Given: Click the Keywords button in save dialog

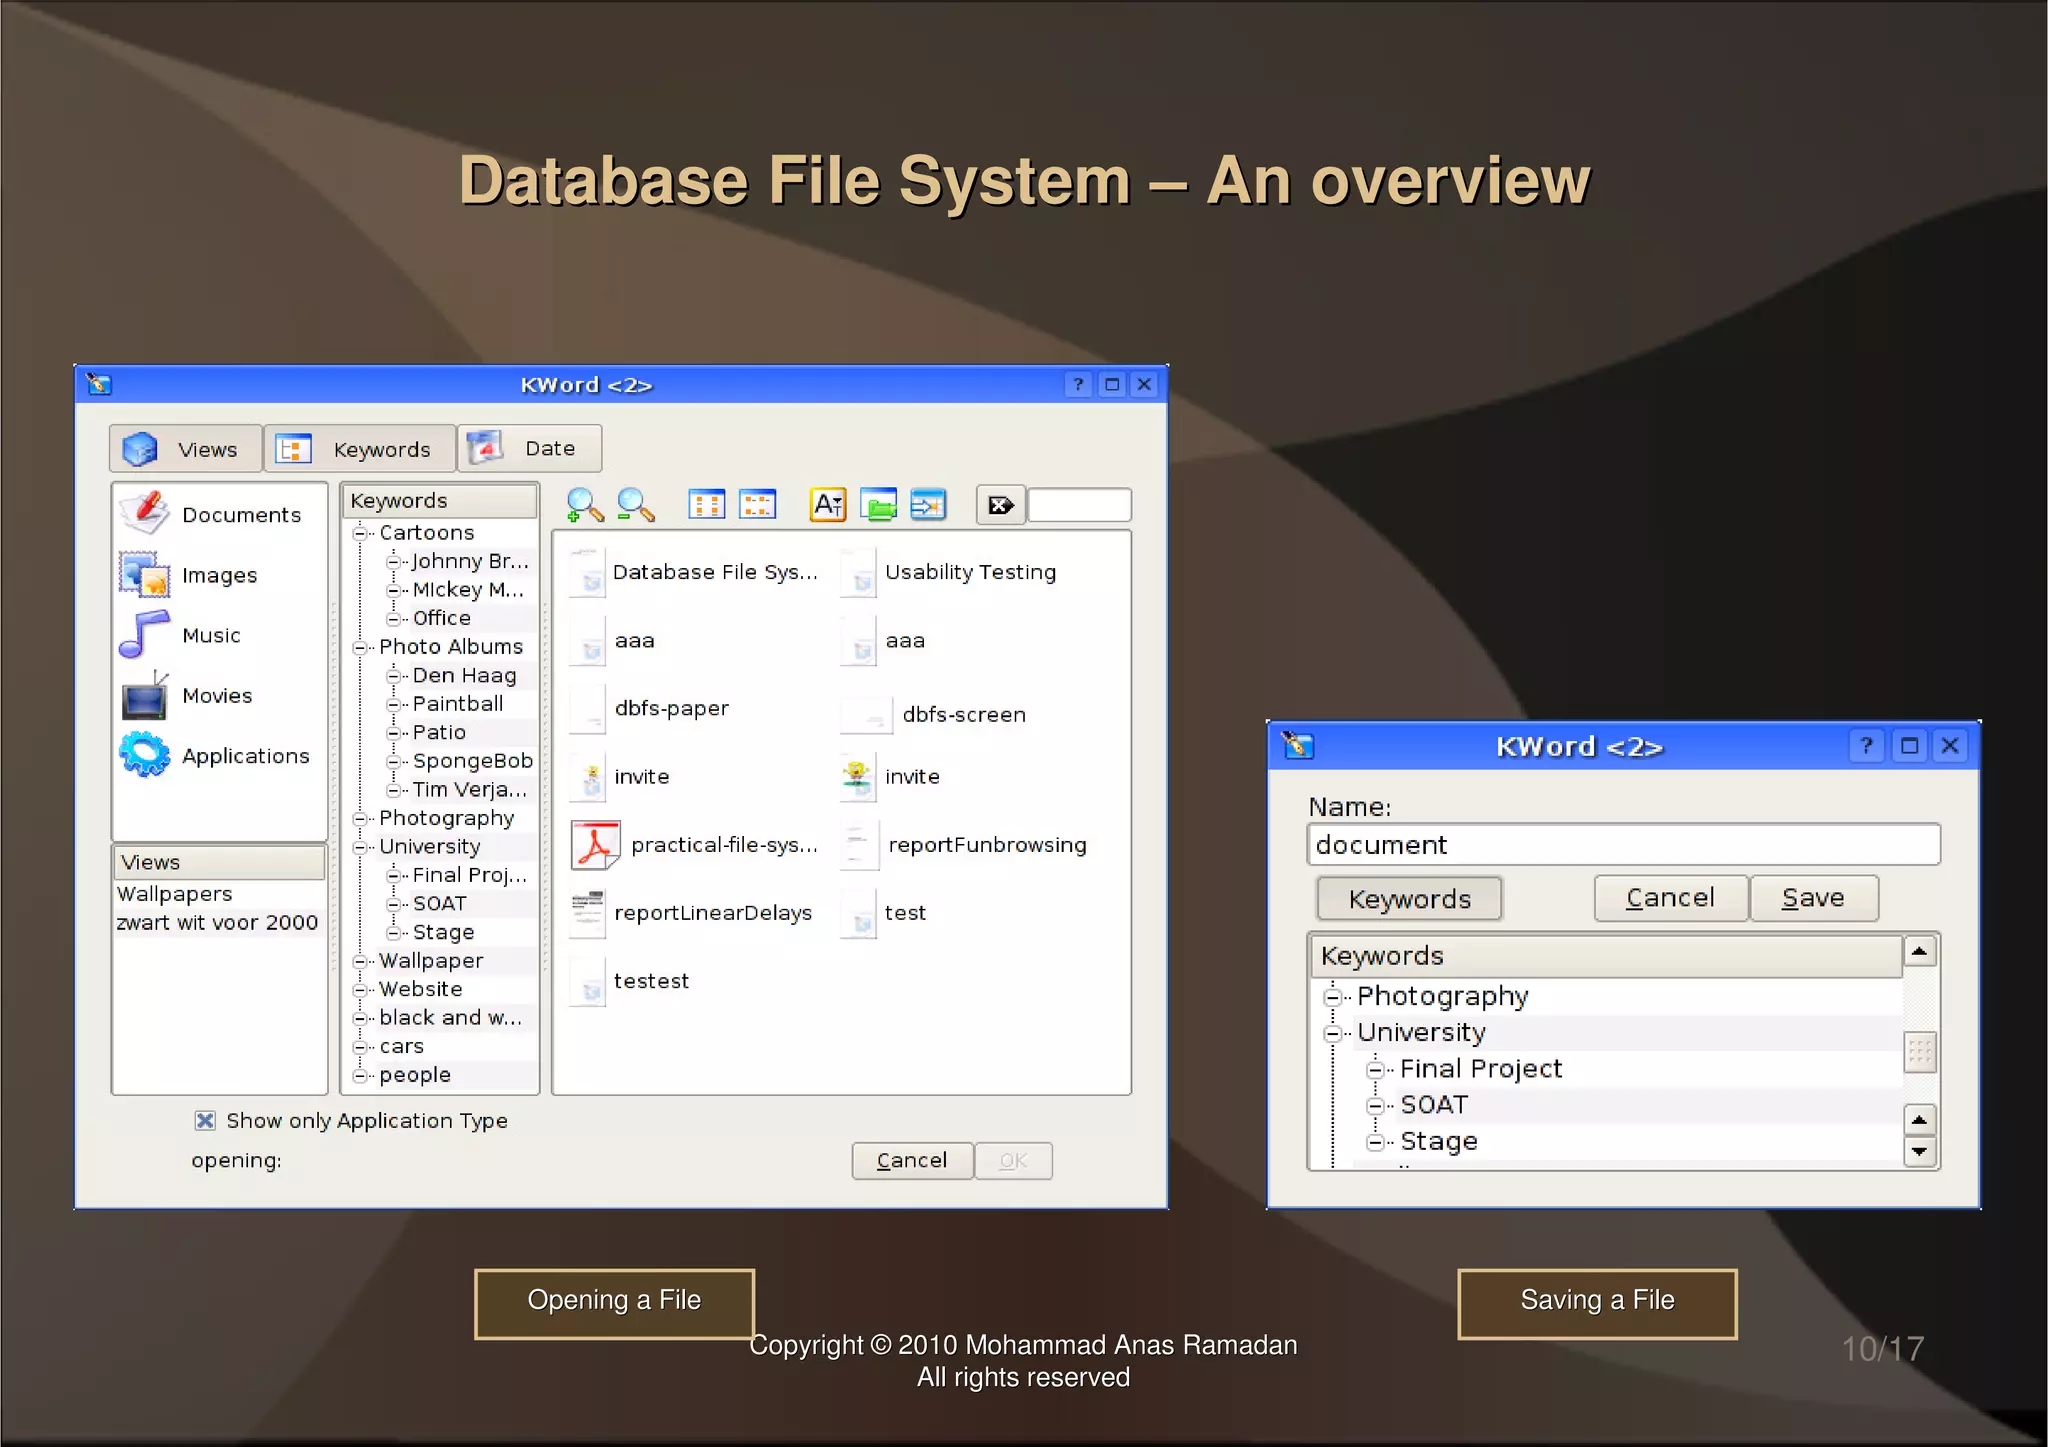Looking at the screenshot, I should click(1409, 898).
